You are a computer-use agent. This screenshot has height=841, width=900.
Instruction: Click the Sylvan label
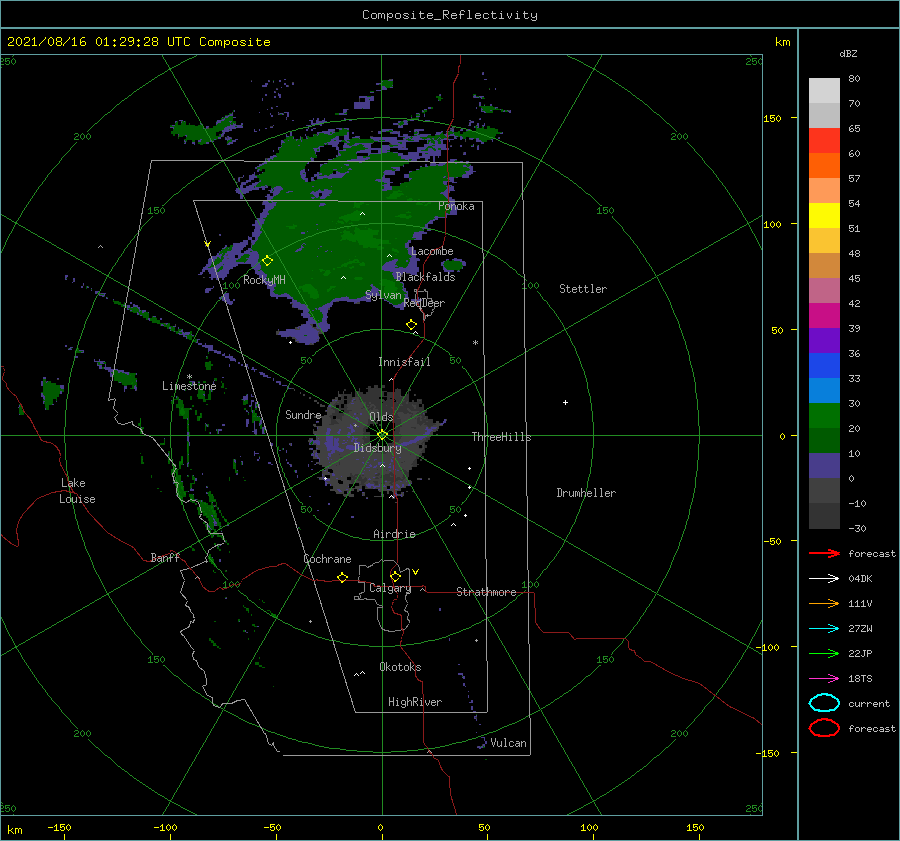click(383, 295)
